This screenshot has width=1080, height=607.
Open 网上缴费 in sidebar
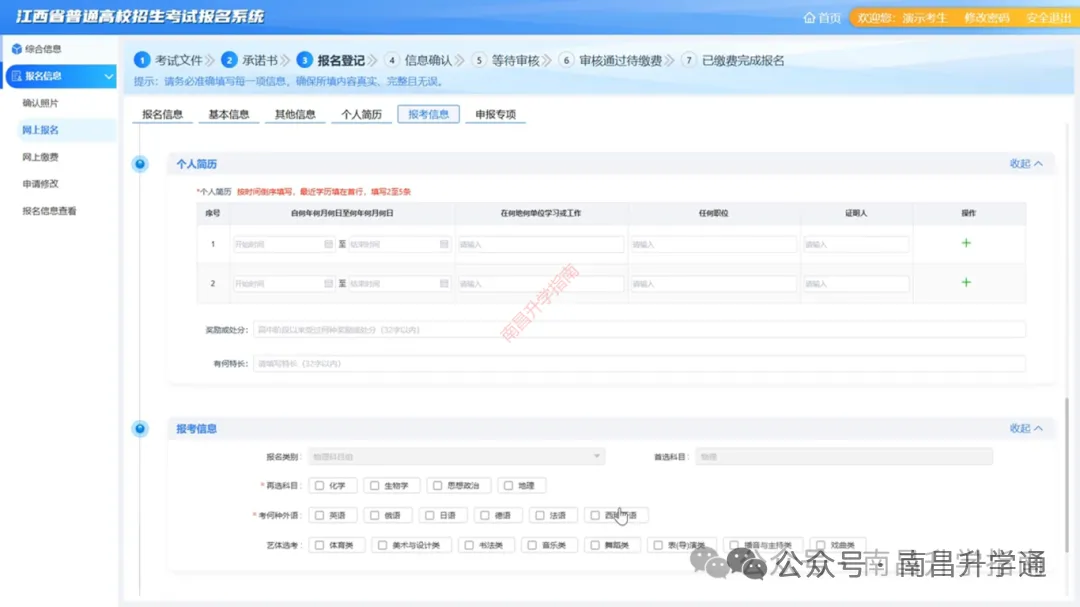click(41, 157)
